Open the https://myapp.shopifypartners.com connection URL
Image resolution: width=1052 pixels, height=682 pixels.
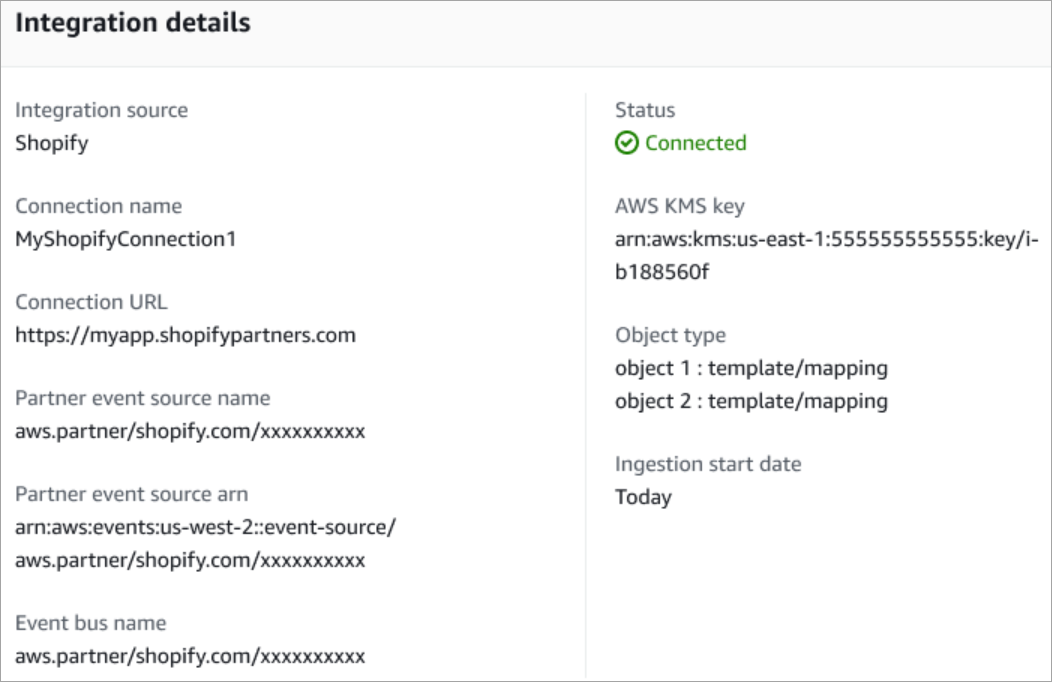click(185, 335)
